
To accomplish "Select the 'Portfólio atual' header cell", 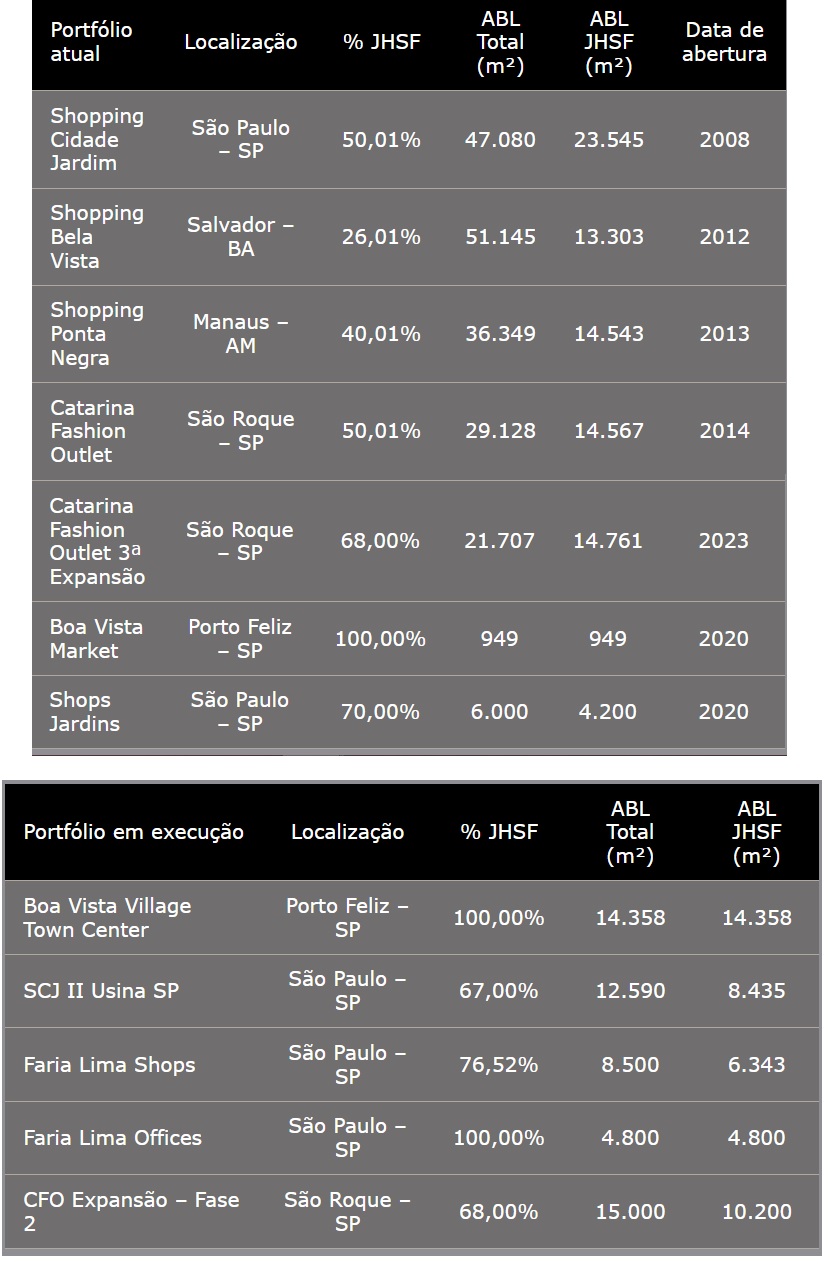I will coord(91,43).
